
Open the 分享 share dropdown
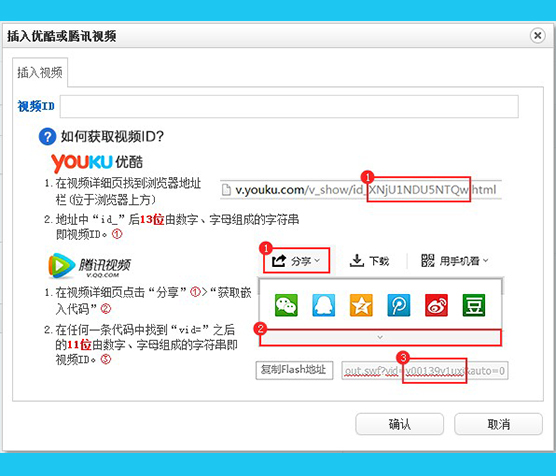coord(296,261)
